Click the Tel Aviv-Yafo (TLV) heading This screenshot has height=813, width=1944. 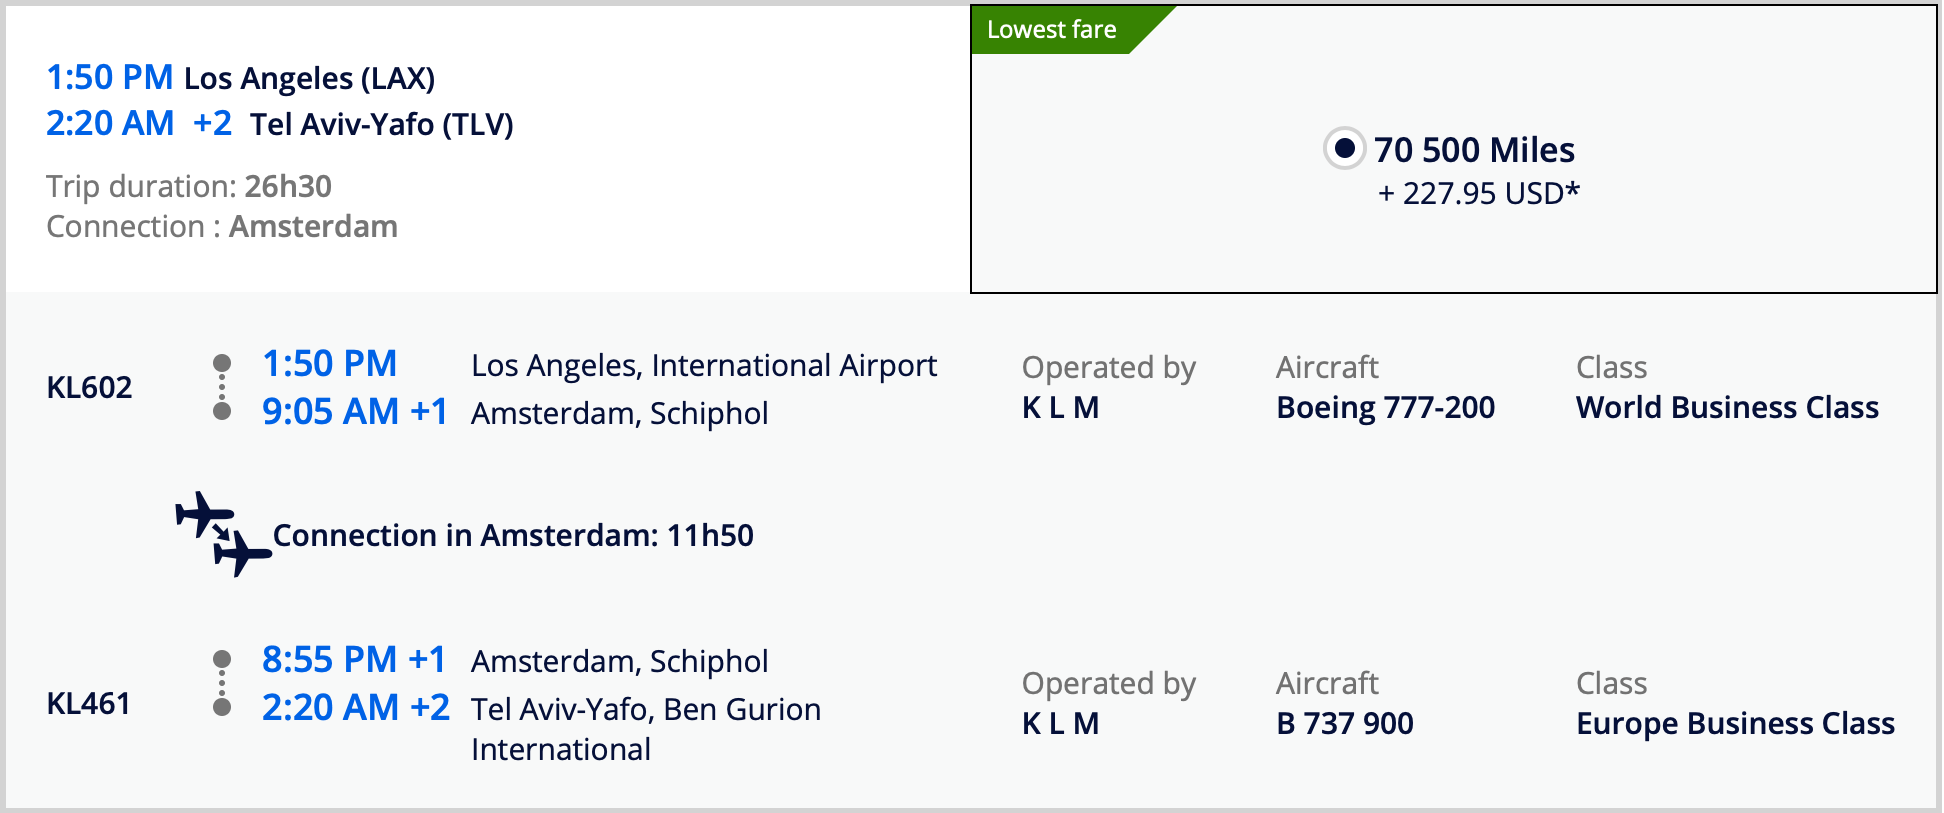(x=381, y=124)
